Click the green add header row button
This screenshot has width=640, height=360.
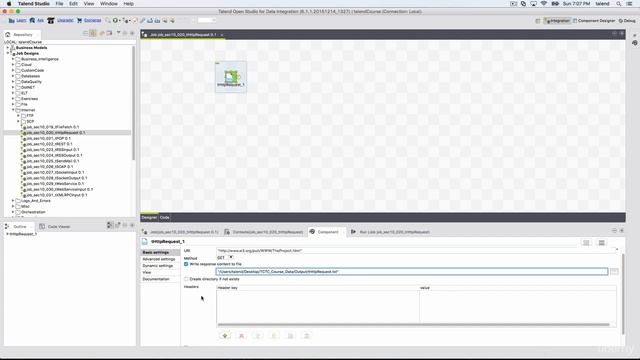coord(225,336)
